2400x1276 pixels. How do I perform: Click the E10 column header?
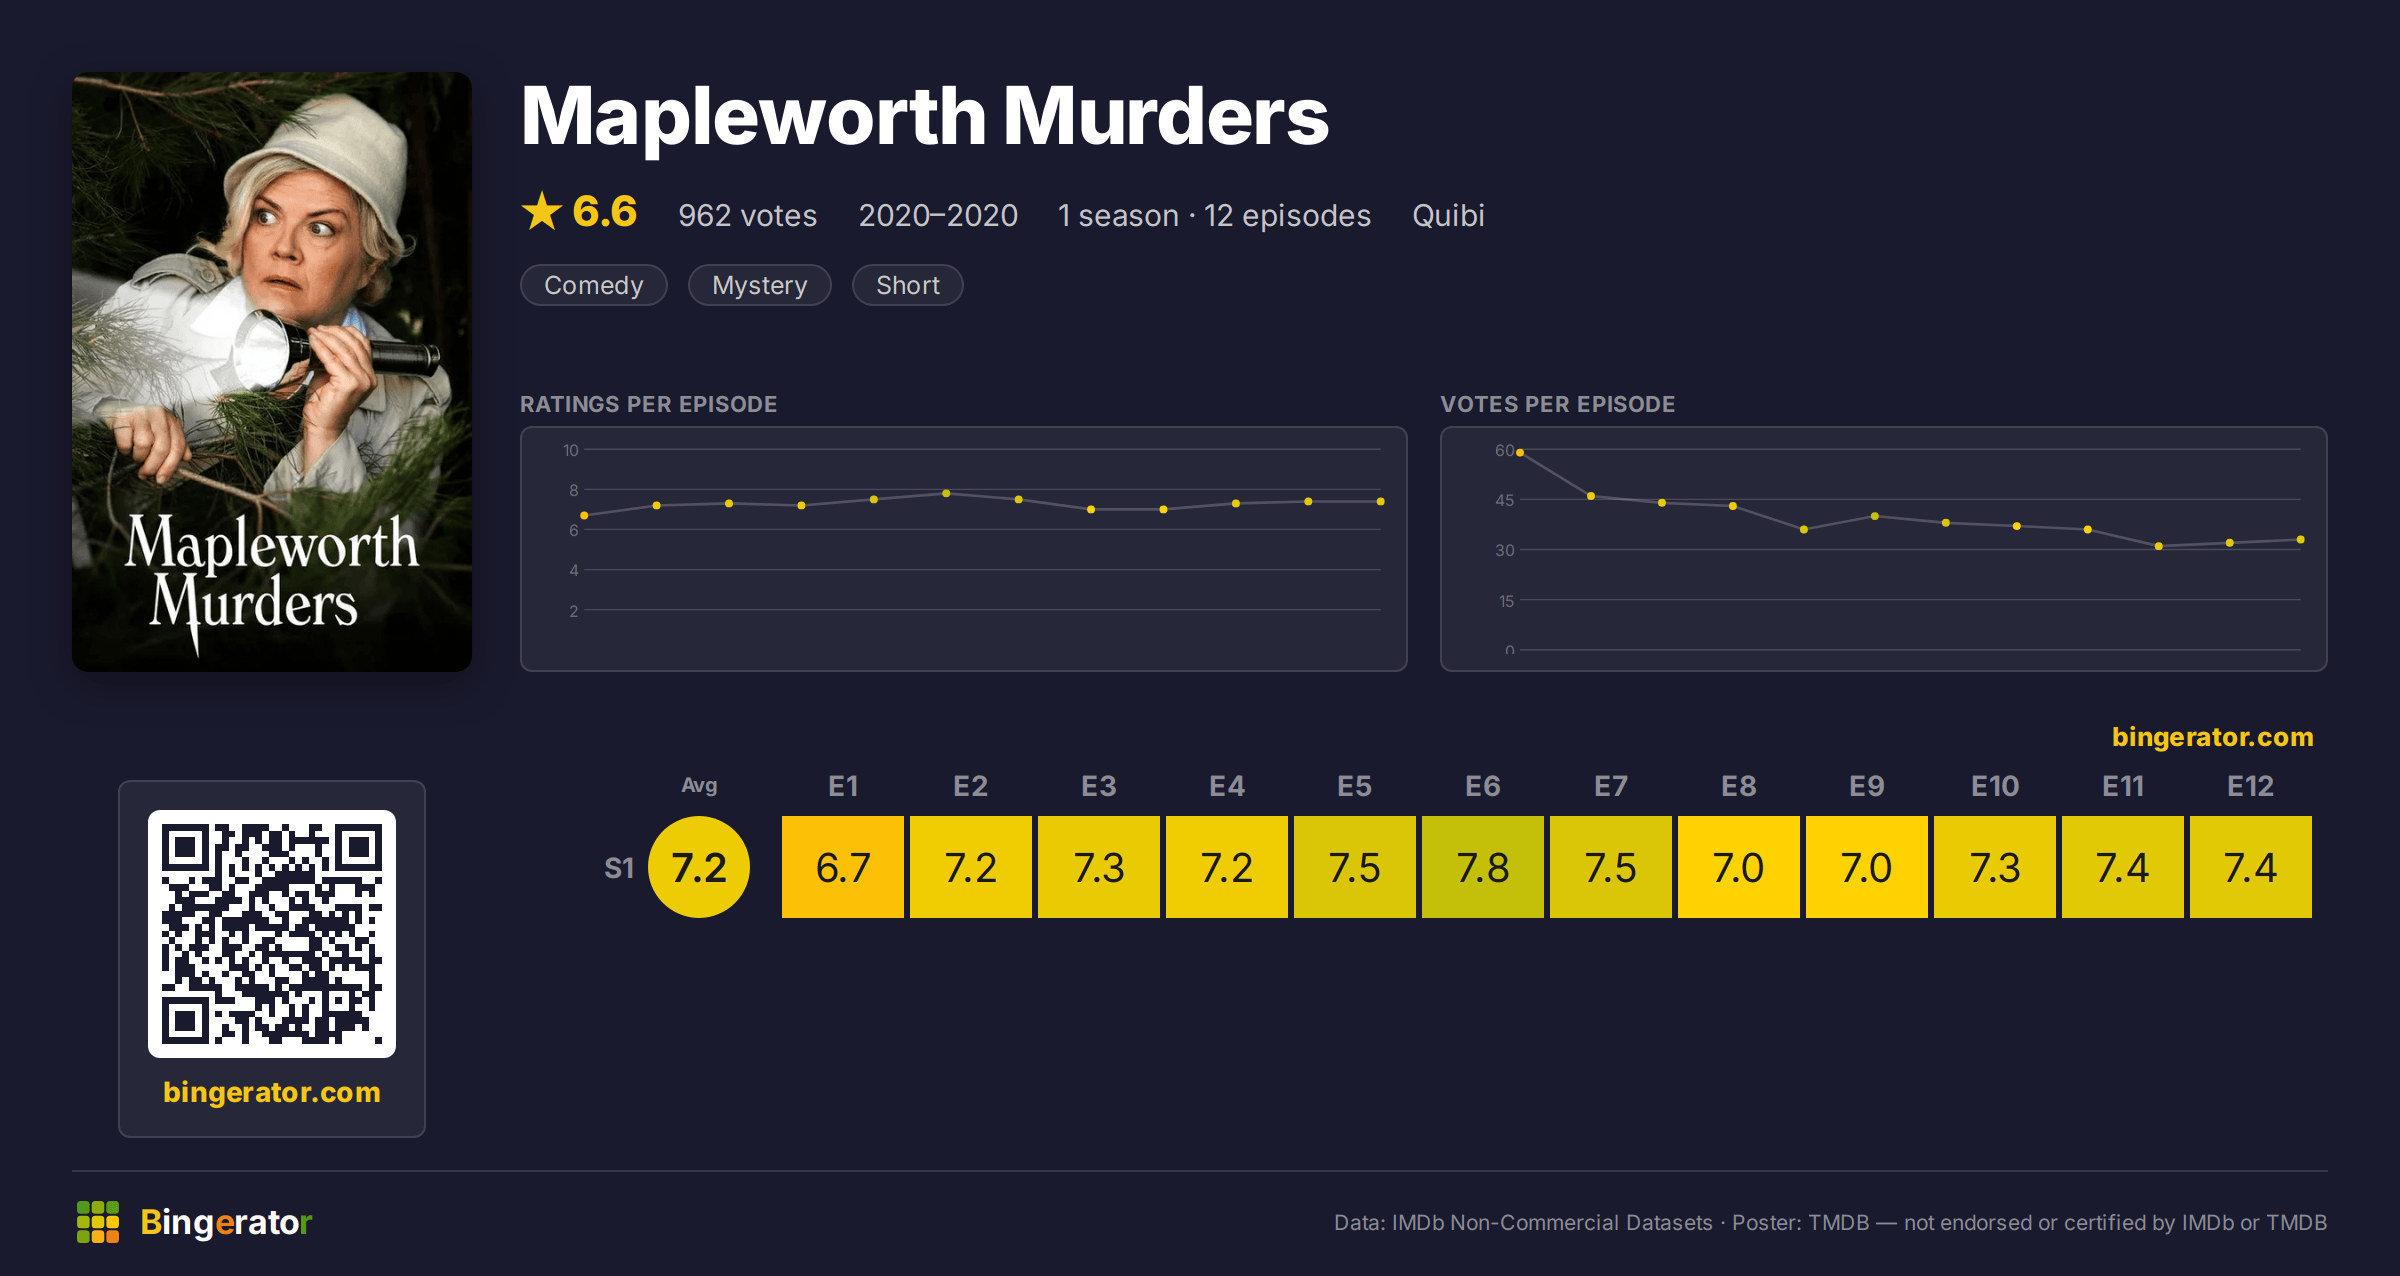coord(1995,786)
